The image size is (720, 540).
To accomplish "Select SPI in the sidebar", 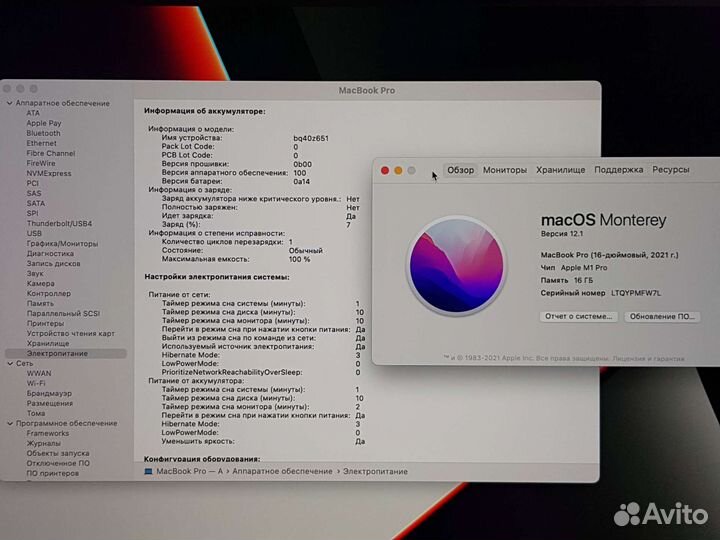I will (x=32, y=214).
